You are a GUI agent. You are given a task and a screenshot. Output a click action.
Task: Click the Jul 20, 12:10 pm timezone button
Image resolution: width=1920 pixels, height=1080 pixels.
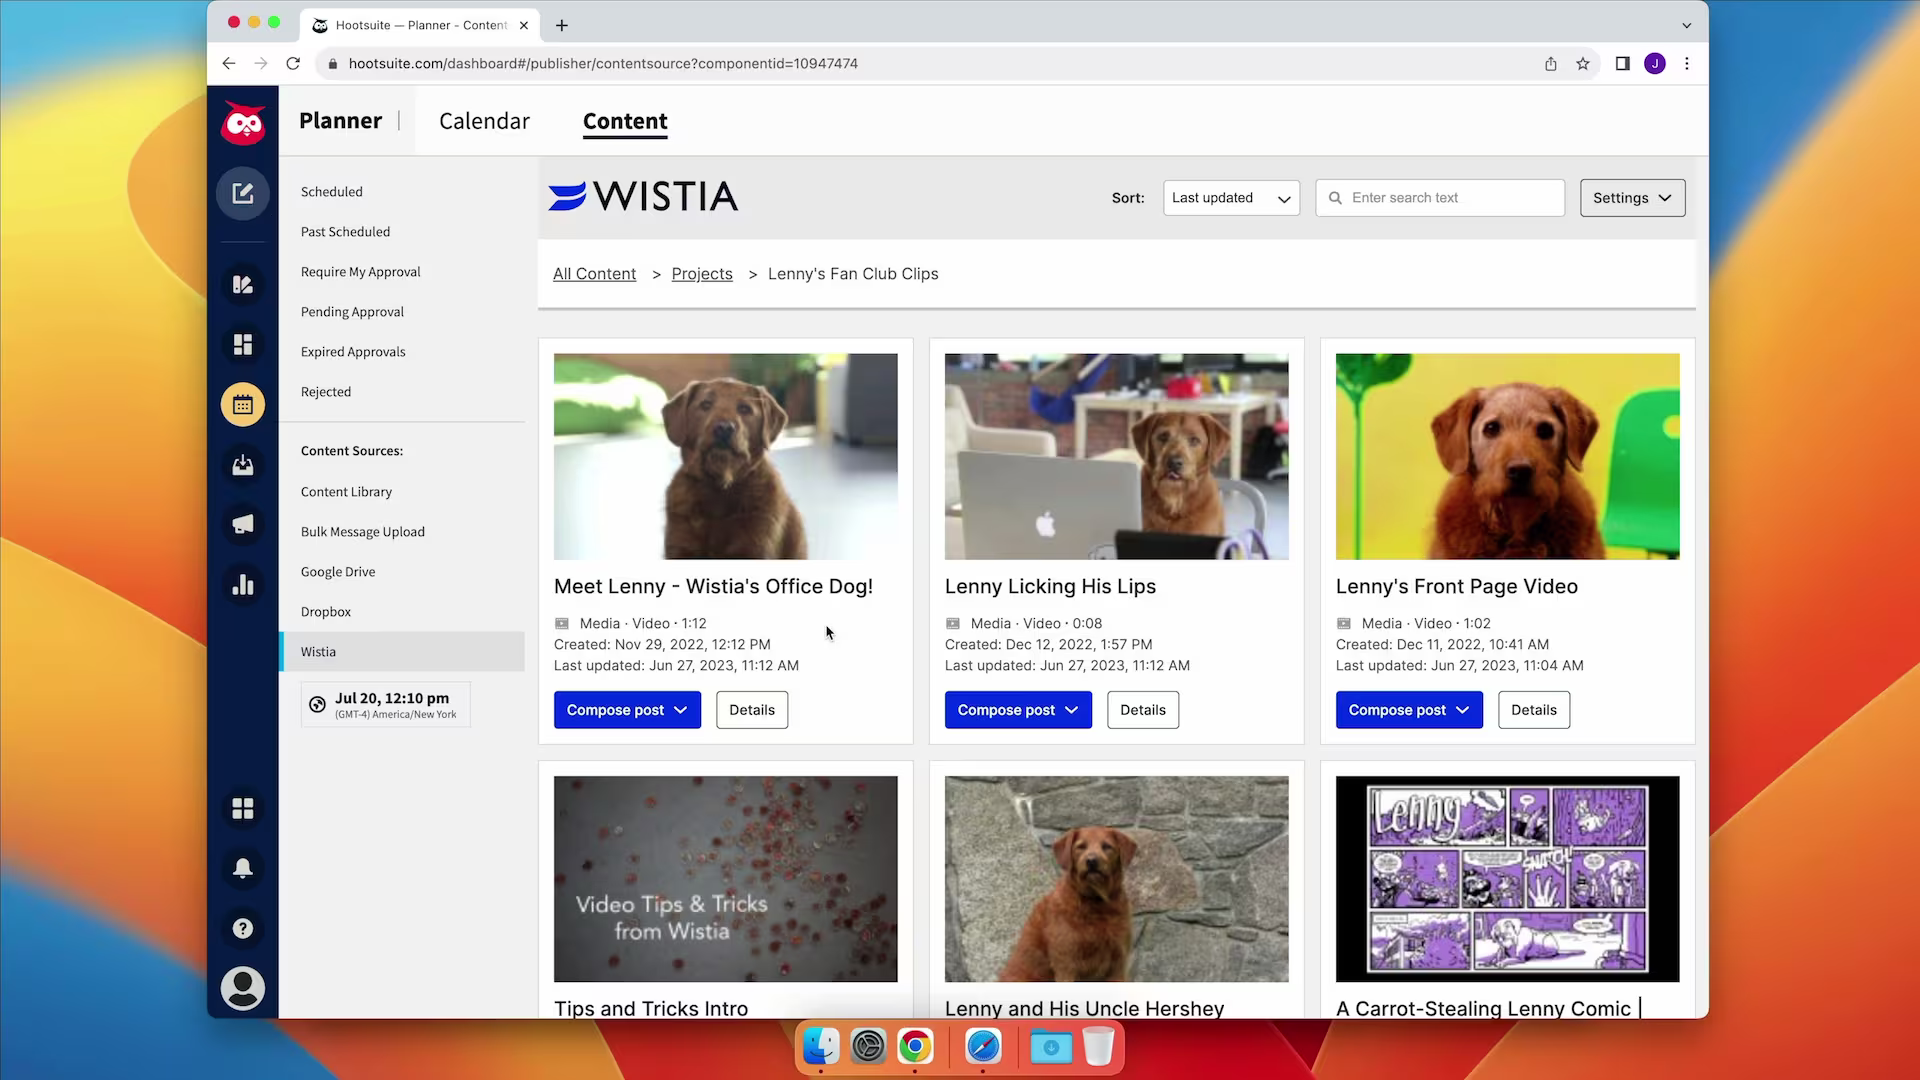pyautogui.click(x=386, y=705)
